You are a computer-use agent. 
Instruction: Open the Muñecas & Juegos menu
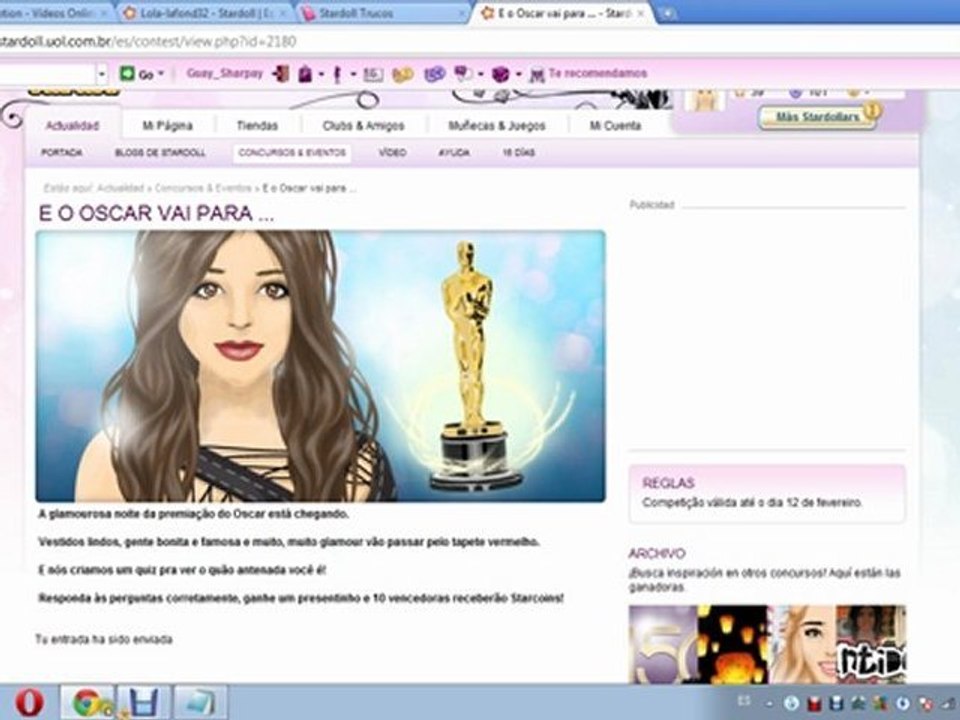(x=497, y=126)
